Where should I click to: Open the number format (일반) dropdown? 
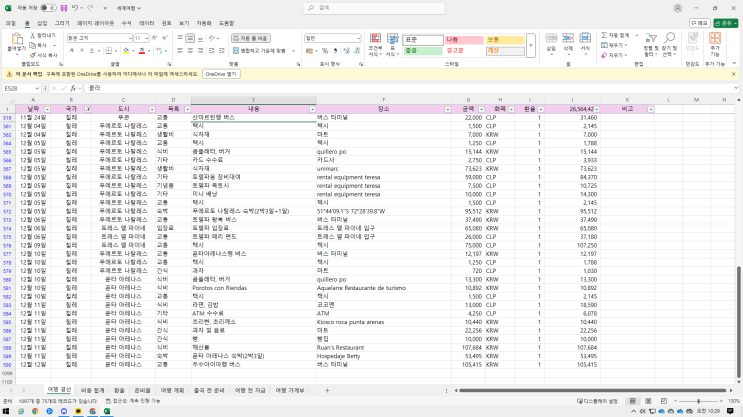click(358, 38)
